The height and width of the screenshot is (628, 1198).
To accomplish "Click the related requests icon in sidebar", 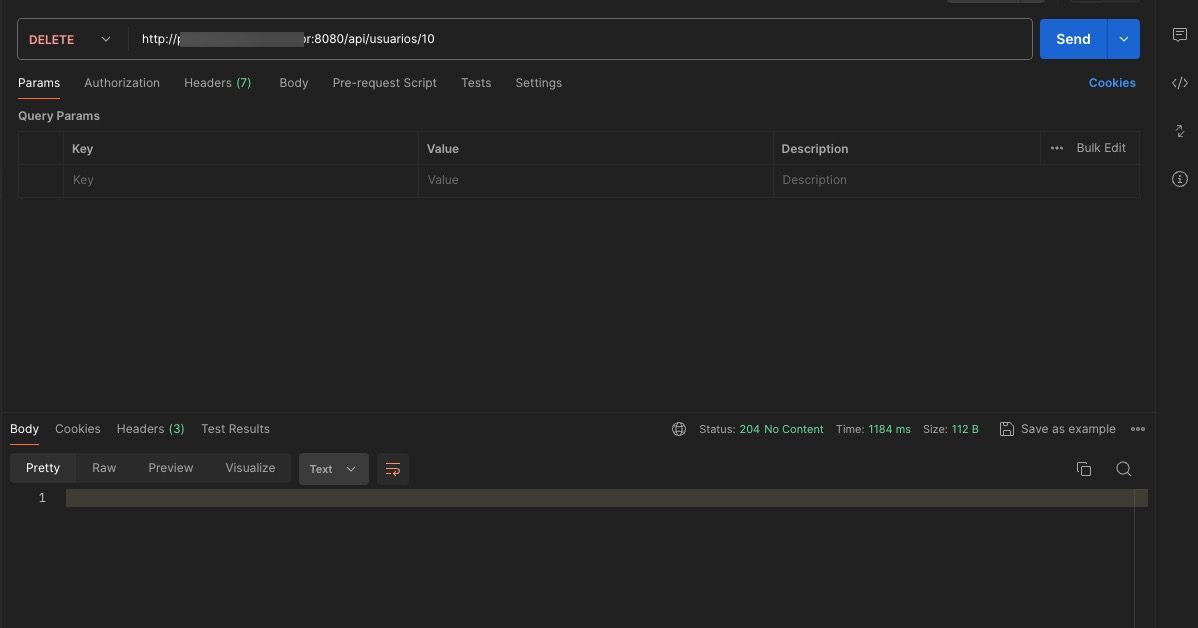I will [1179, 131].
